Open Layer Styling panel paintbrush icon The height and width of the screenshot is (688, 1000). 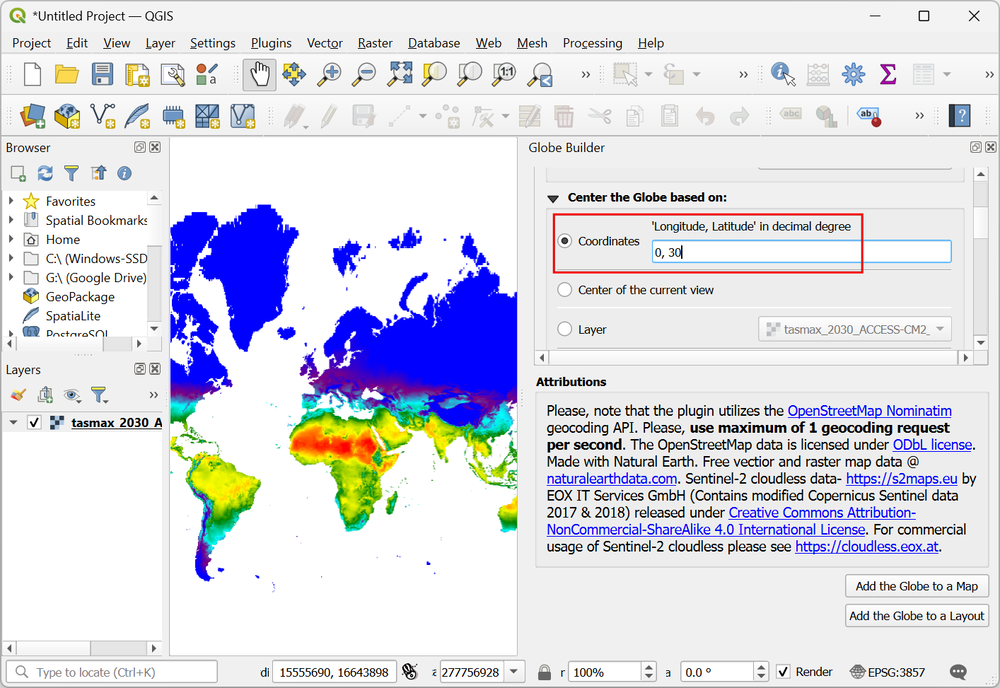click(x=18, y=395)
